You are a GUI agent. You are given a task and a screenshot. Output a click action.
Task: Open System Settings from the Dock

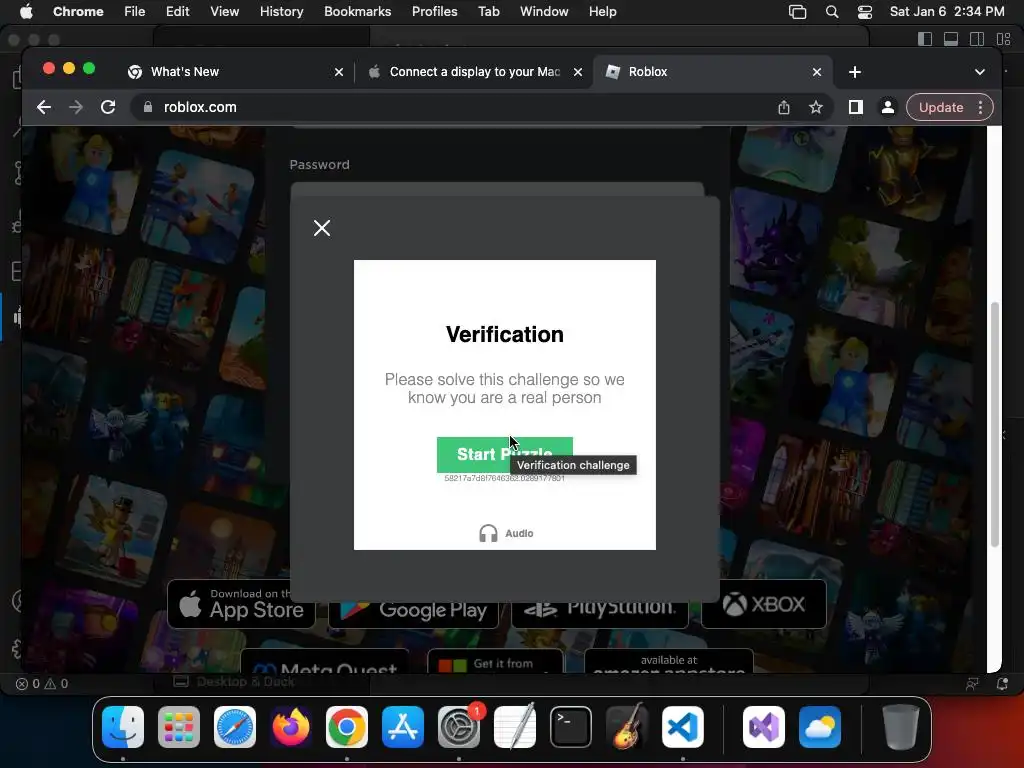(x=458, y=727)
